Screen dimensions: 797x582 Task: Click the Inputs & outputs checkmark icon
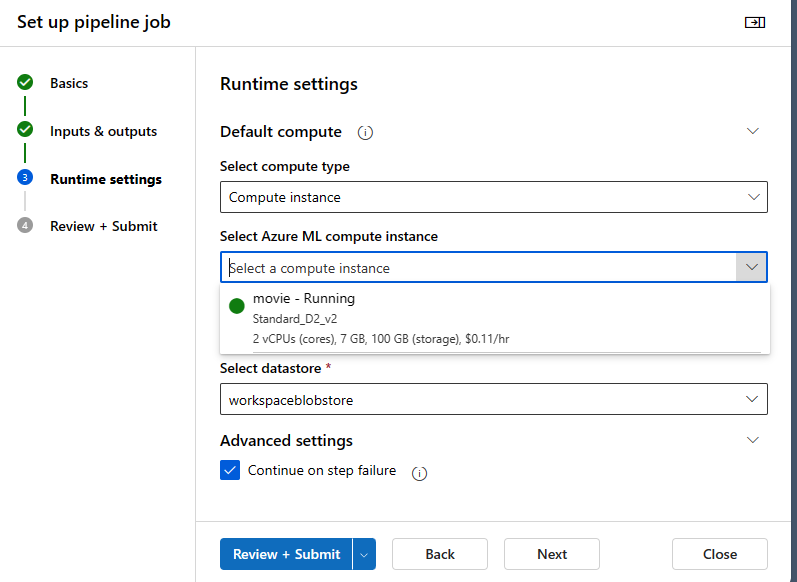click(25, 130)
